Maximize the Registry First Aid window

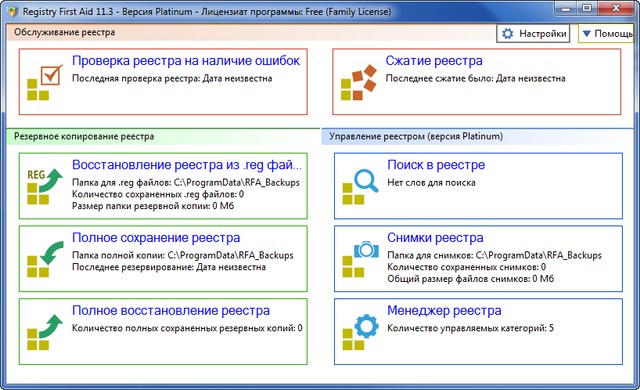tap(587, 9)
